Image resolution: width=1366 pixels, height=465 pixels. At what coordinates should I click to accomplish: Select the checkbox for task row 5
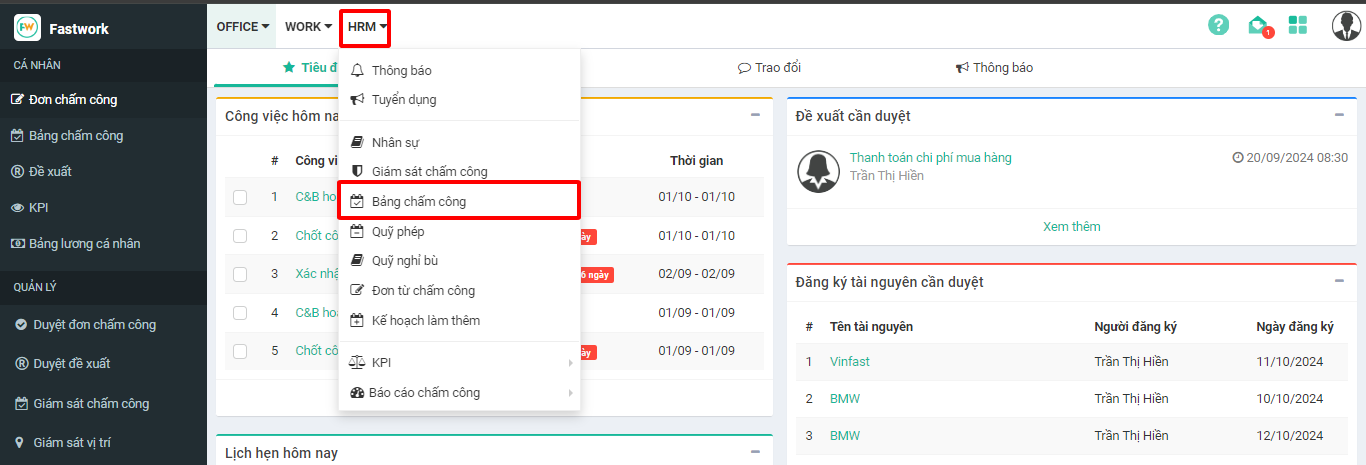(x=240, y=351)
